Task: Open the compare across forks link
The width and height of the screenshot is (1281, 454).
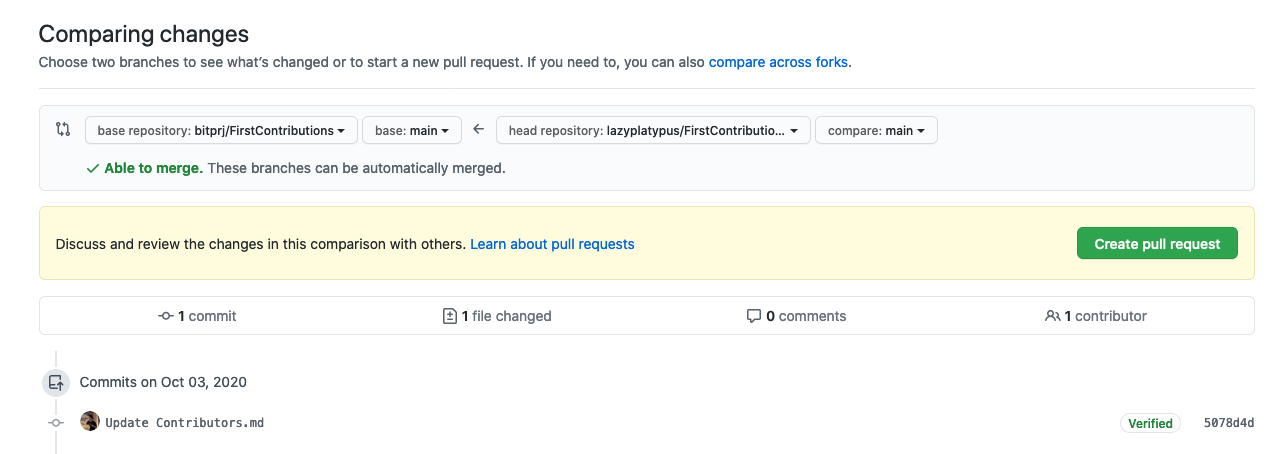Action: click(778, 62)
